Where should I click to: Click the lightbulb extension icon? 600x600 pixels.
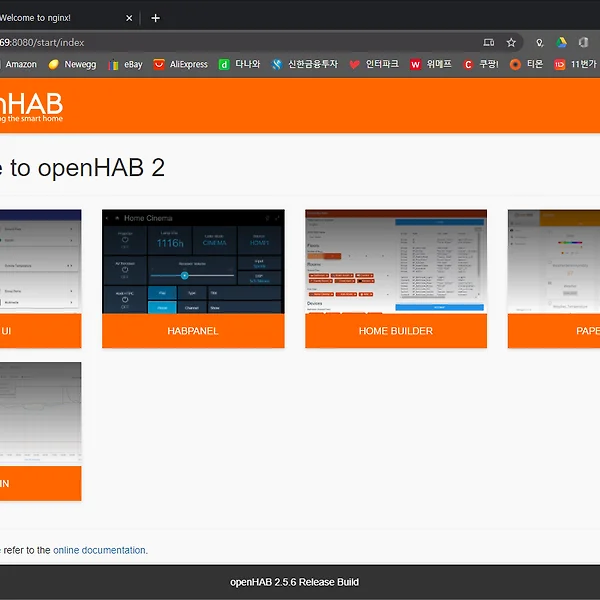pos(540,42)
